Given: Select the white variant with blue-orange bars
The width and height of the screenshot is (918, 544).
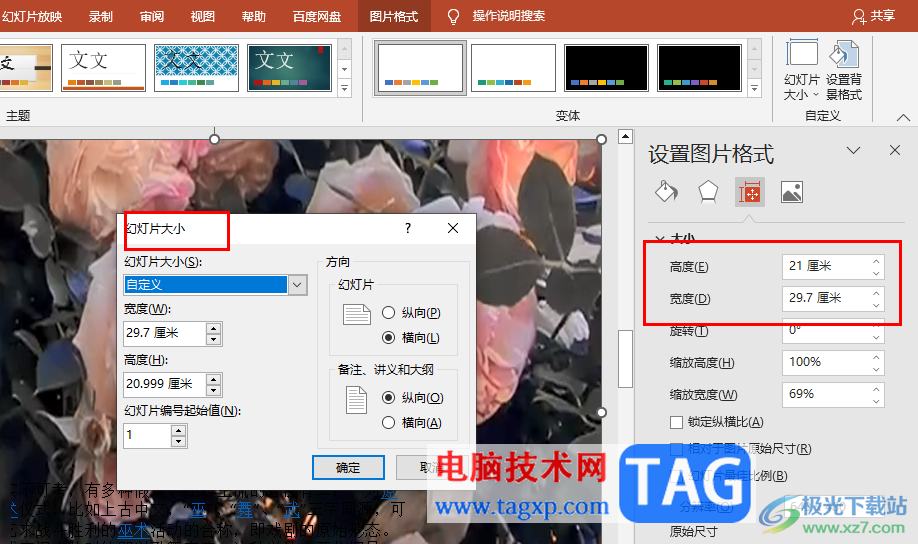Looking at the screenshot, I should pos(420,68).
